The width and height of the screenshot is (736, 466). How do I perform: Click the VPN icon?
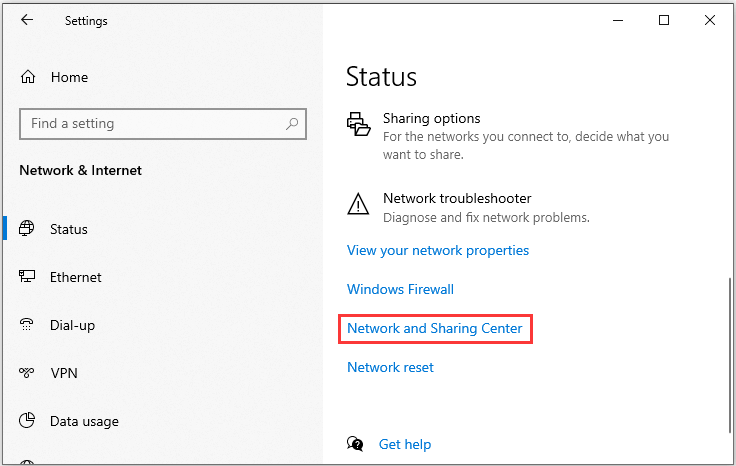click(28, 373)
